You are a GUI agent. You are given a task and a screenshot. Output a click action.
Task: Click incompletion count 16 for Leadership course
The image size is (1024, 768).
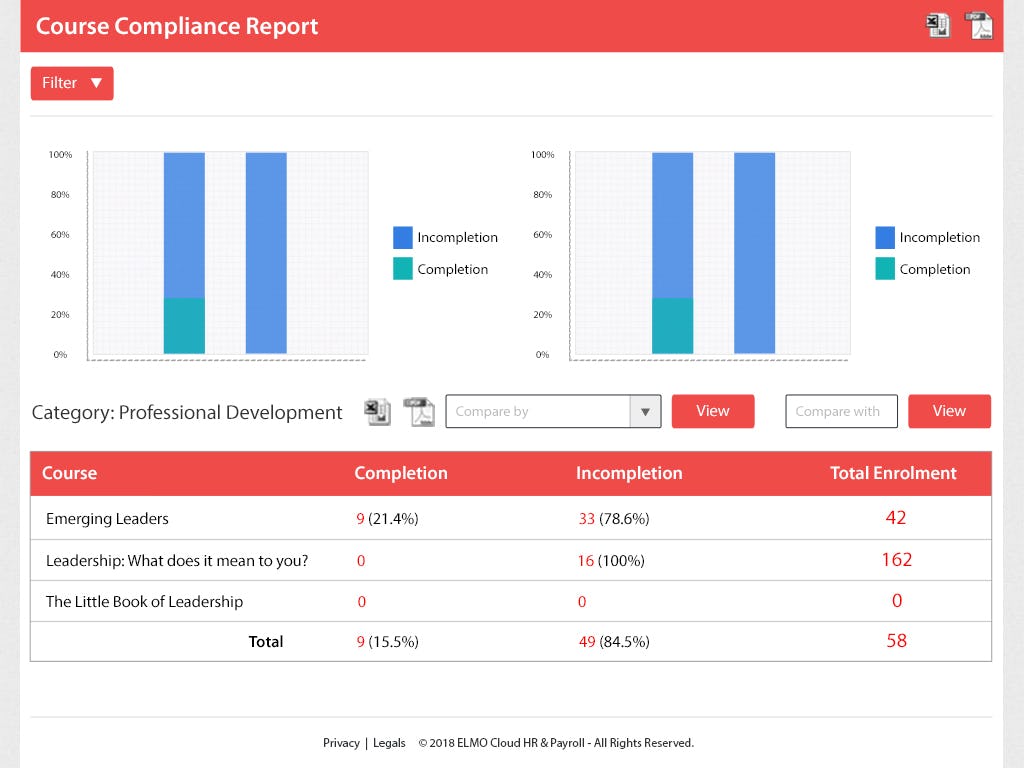[586, 560]
